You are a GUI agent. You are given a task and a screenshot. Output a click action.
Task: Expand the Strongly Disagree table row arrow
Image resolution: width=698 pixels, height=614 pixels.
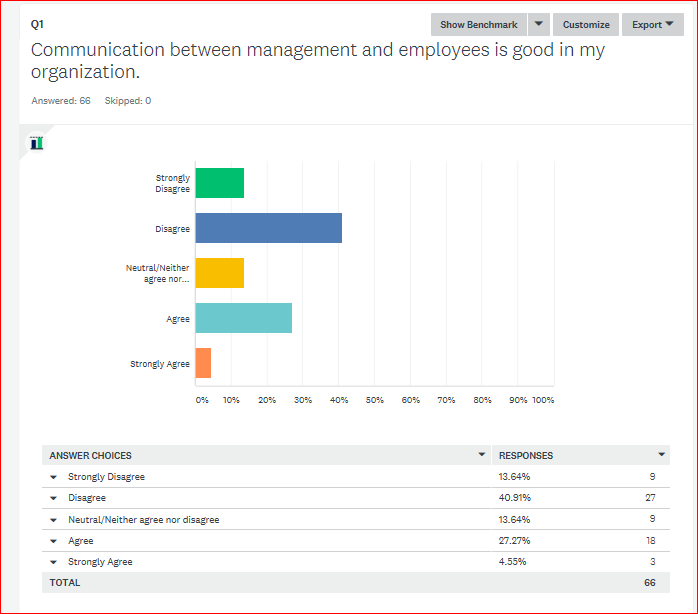(x=54, y=477)
